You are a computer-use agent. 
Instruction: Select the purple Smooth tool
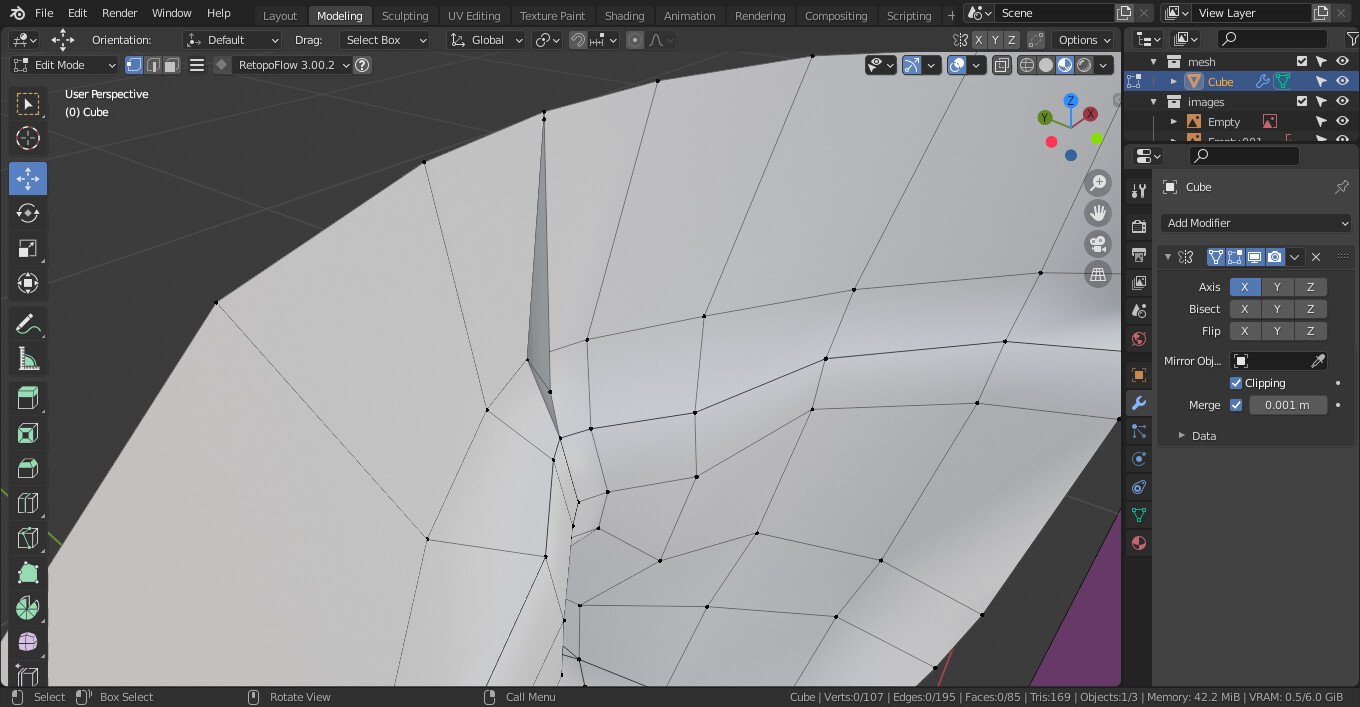click(28, 642)
